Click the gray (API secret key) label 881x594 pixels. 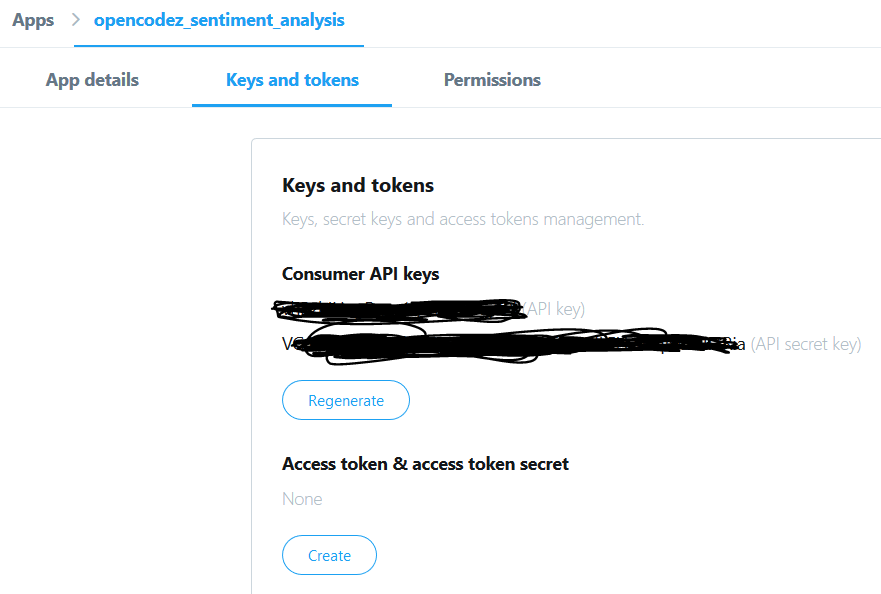point(806,344)
